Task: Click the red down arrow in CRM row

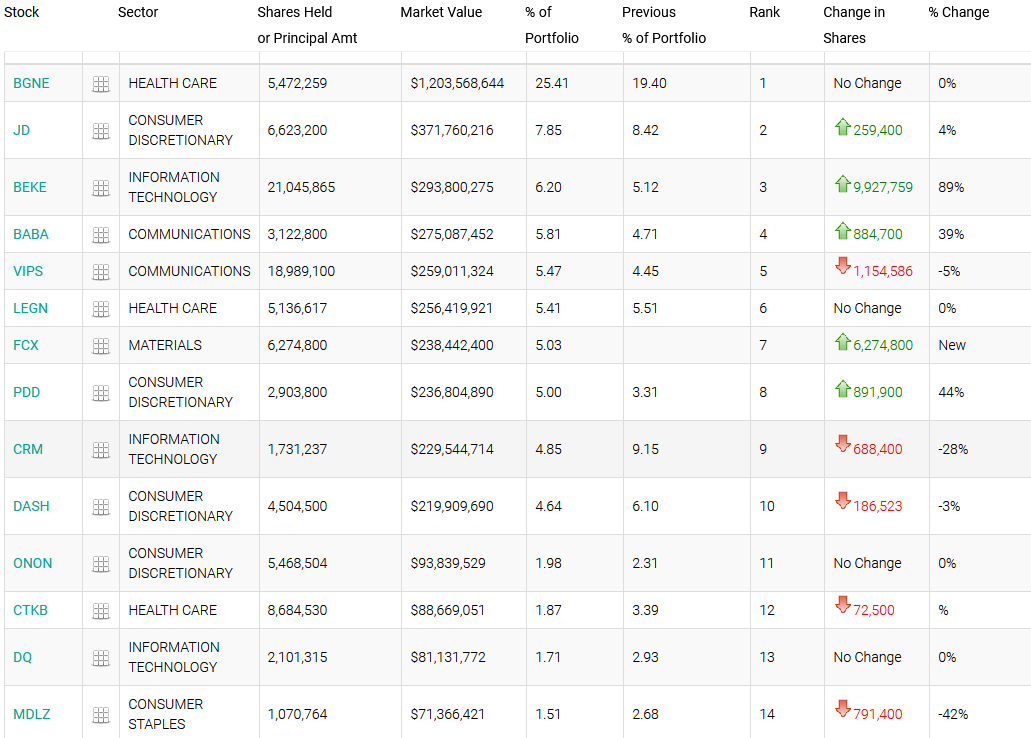Action: point(843,444)
